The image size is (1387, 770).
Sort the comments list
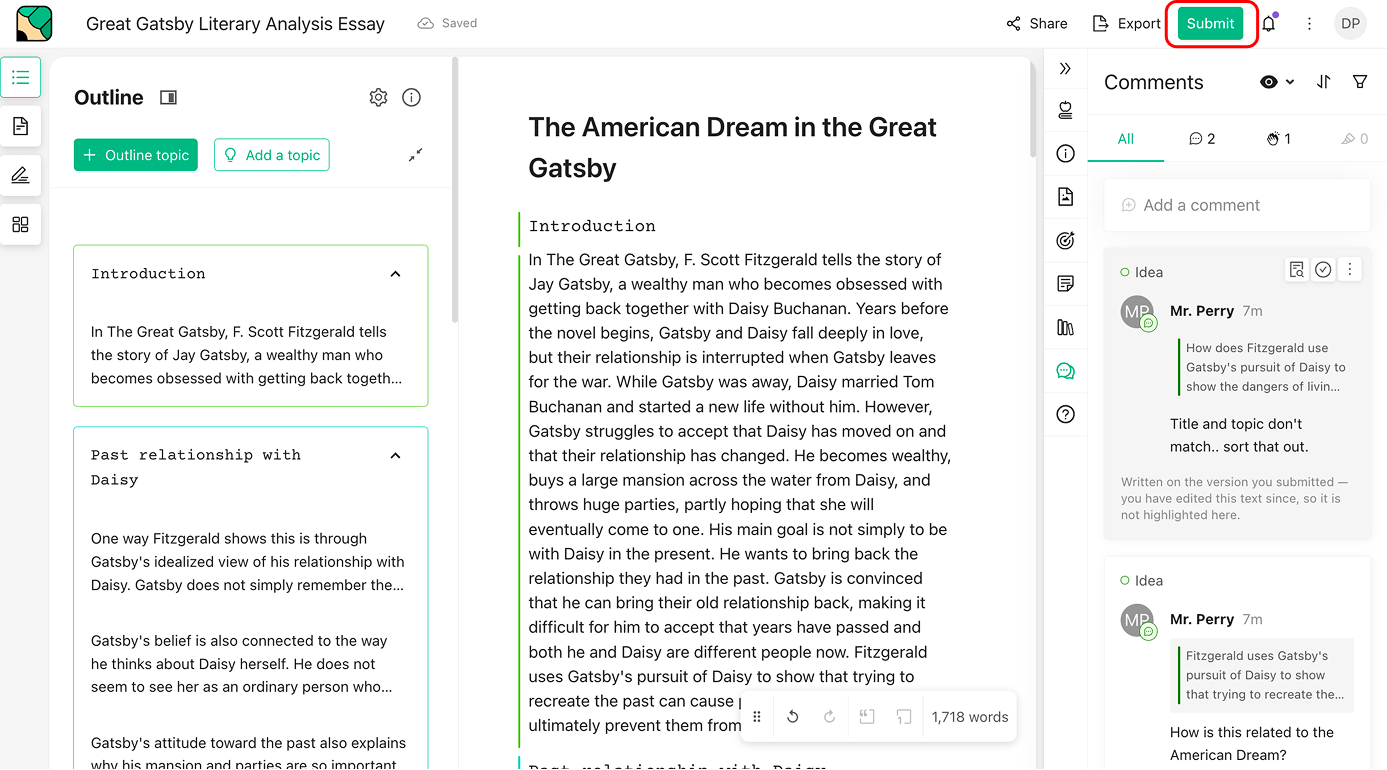click(x=1323, y=82)
